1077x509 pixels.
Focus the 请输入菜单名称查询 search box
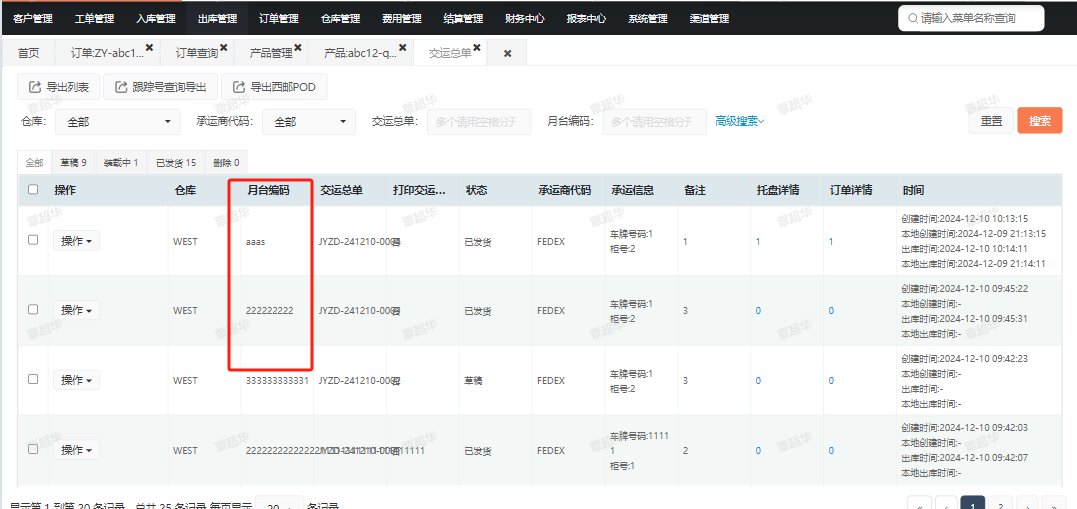click(x=971, y=19)
